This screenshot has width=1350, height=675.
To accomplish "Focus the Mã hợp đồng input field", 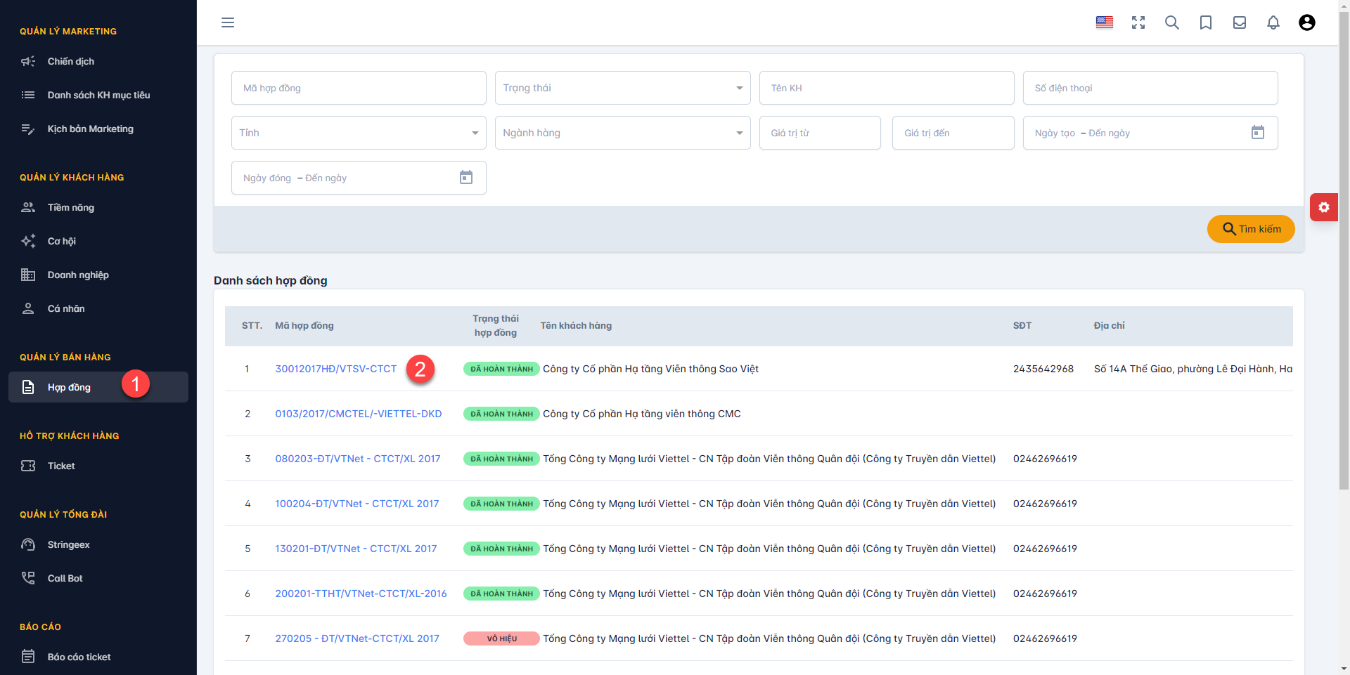I will point(359,88).
